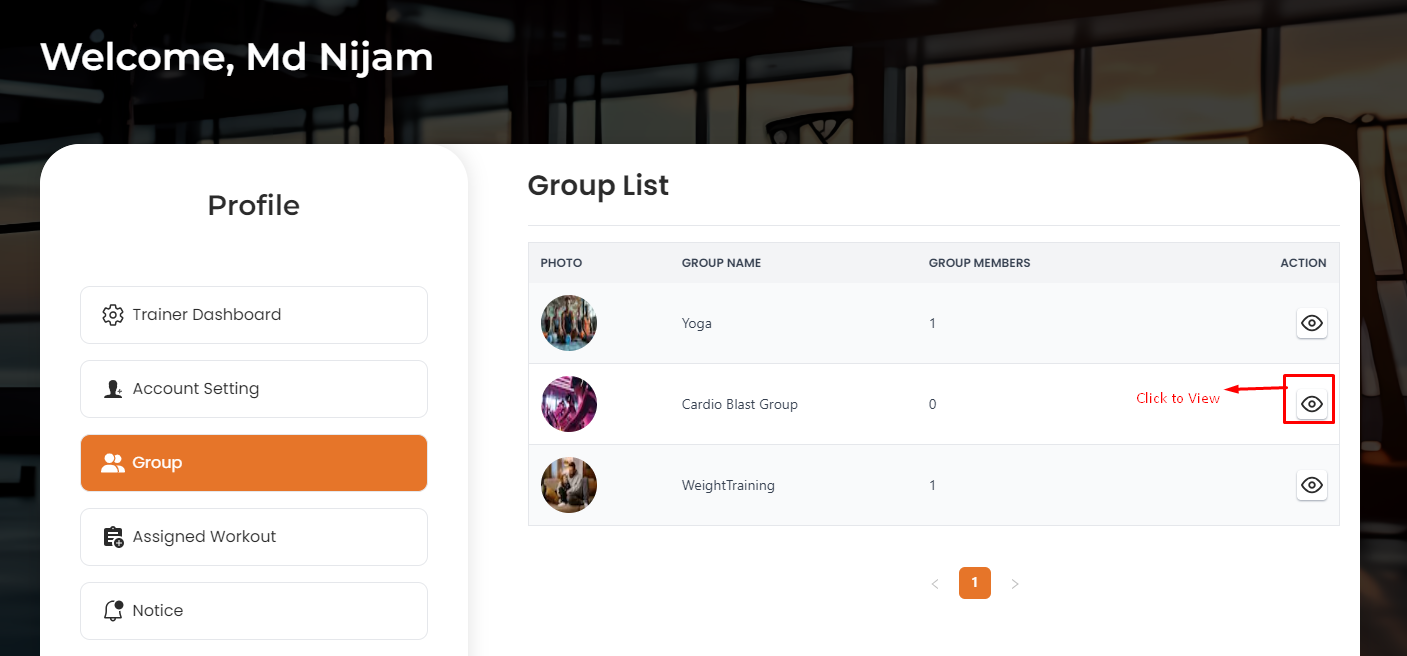The image size is (1407, 656).
Task: Click the Cardio Blast Group photo
Action: coord(569,404)
